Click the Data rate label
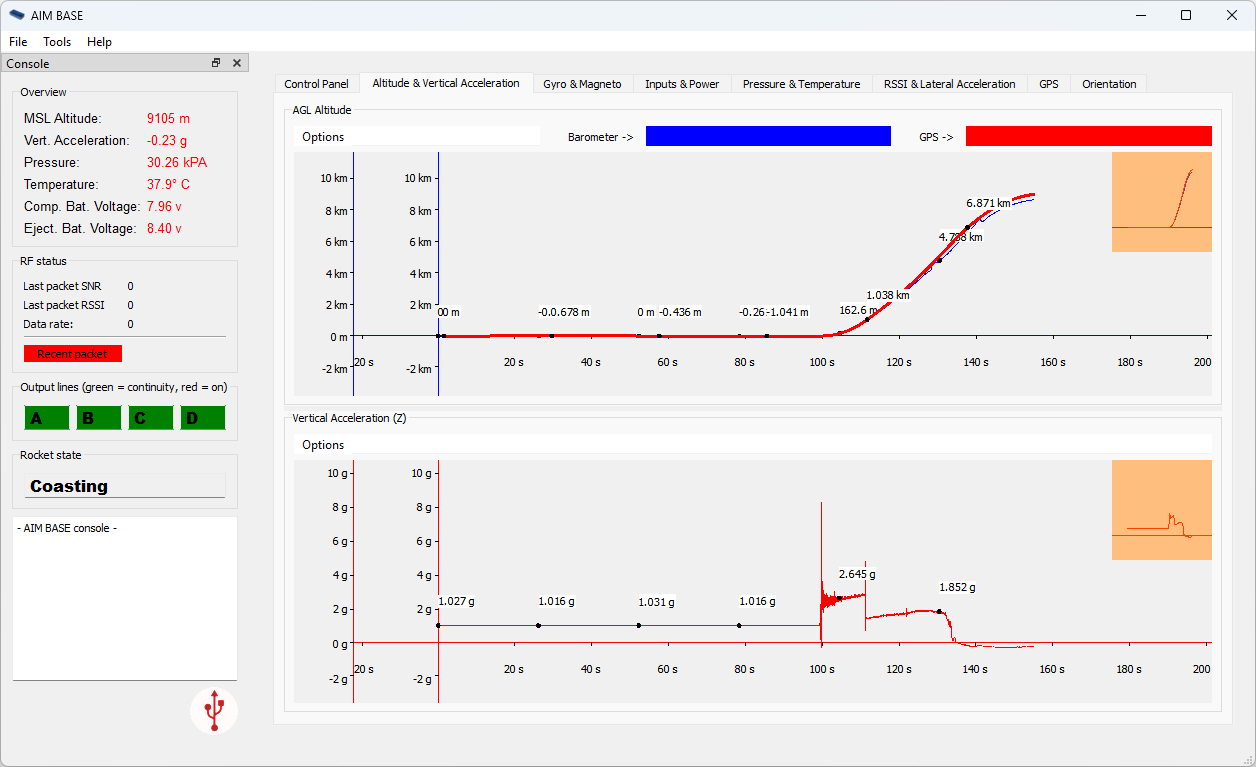Image resolution: width=1256 pixels, height=767 pixels. point(46,324)
